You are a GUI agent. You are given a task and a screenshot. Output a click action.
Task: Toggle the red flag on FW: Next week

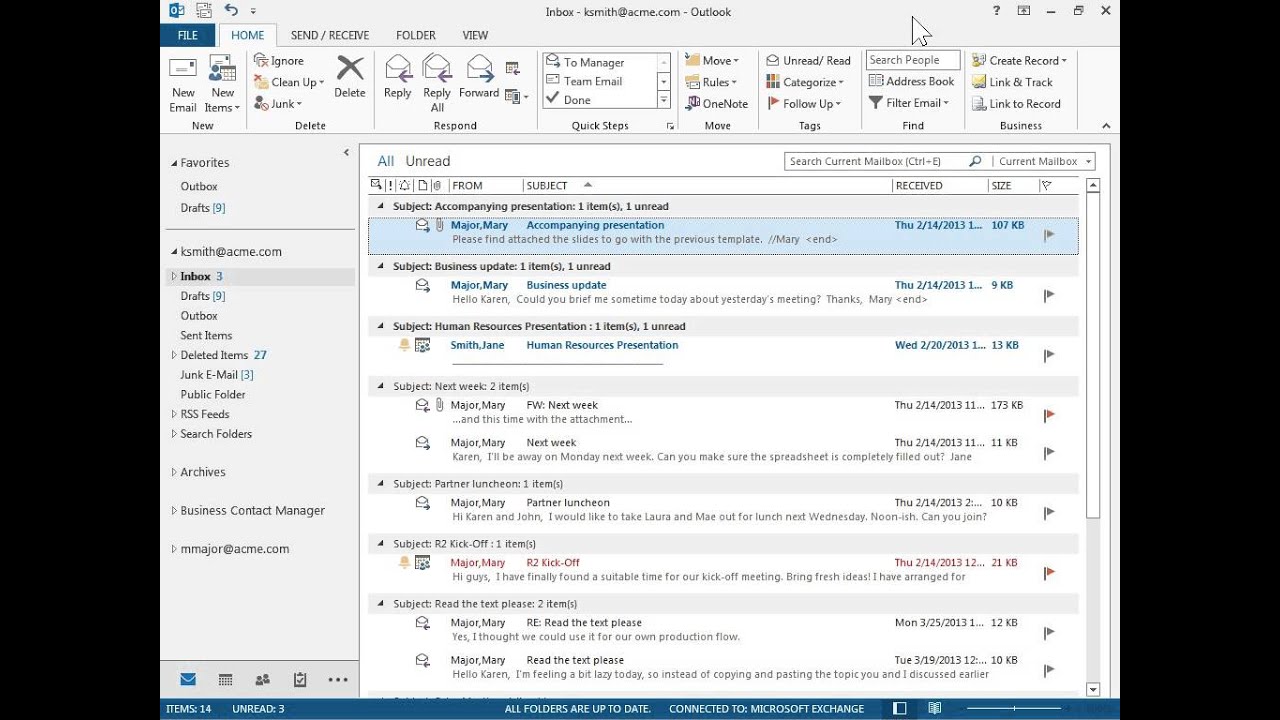(x=1049, y=415)
